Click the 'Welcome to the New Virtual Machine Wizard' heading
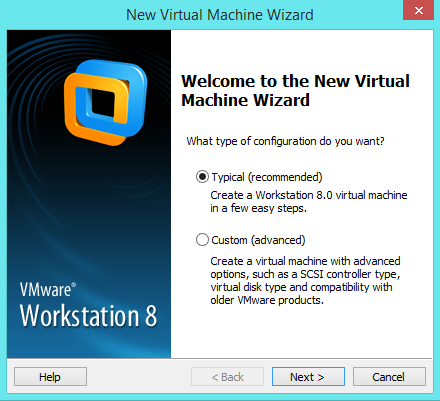The width and height of the screenshot is (440, 401). 295,90
